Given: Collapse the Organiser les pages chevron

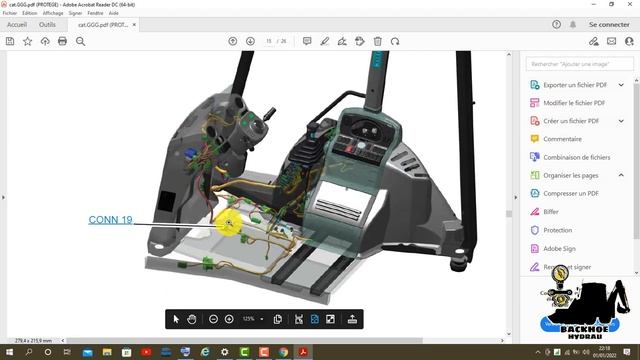Looking at the screenshot, I should point(621,175).
